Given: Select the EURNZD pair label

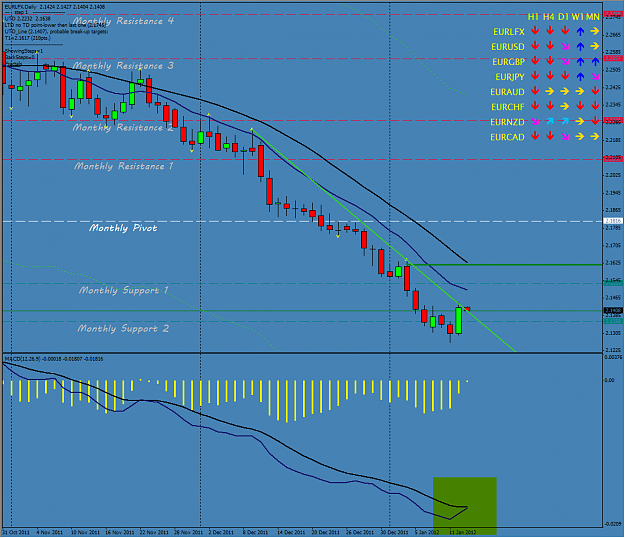Looking at the screenshot, I should (507, 122).
